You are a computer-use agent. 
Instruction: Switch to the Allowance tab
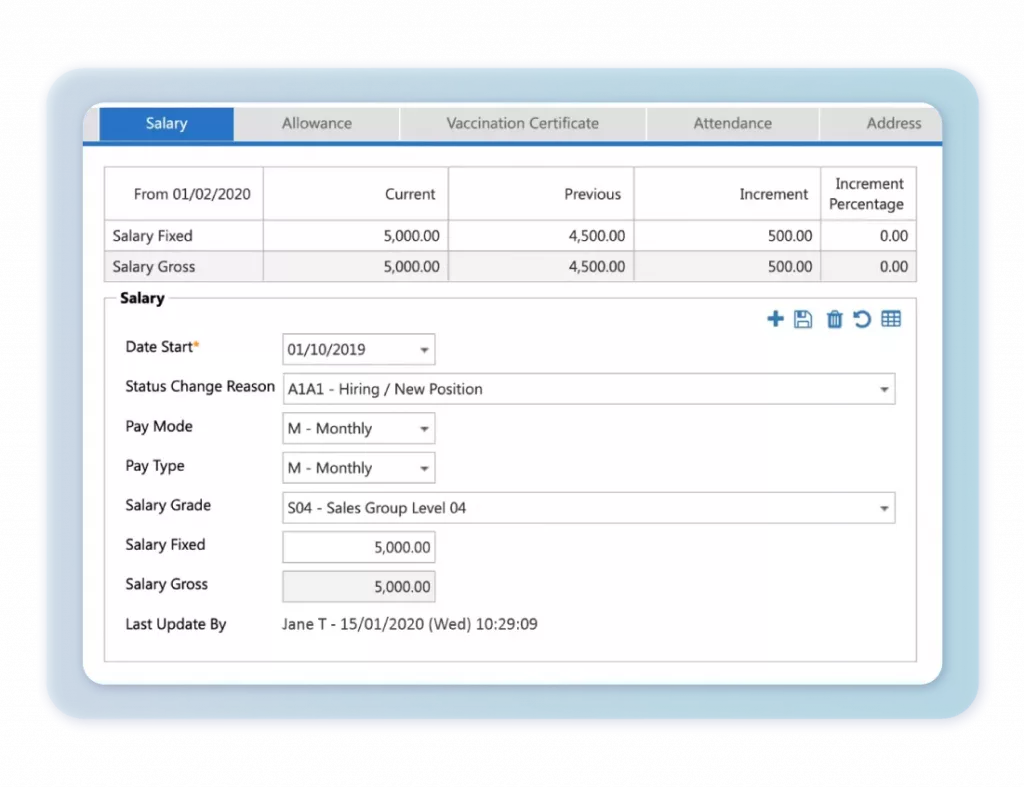coord(316,124)
